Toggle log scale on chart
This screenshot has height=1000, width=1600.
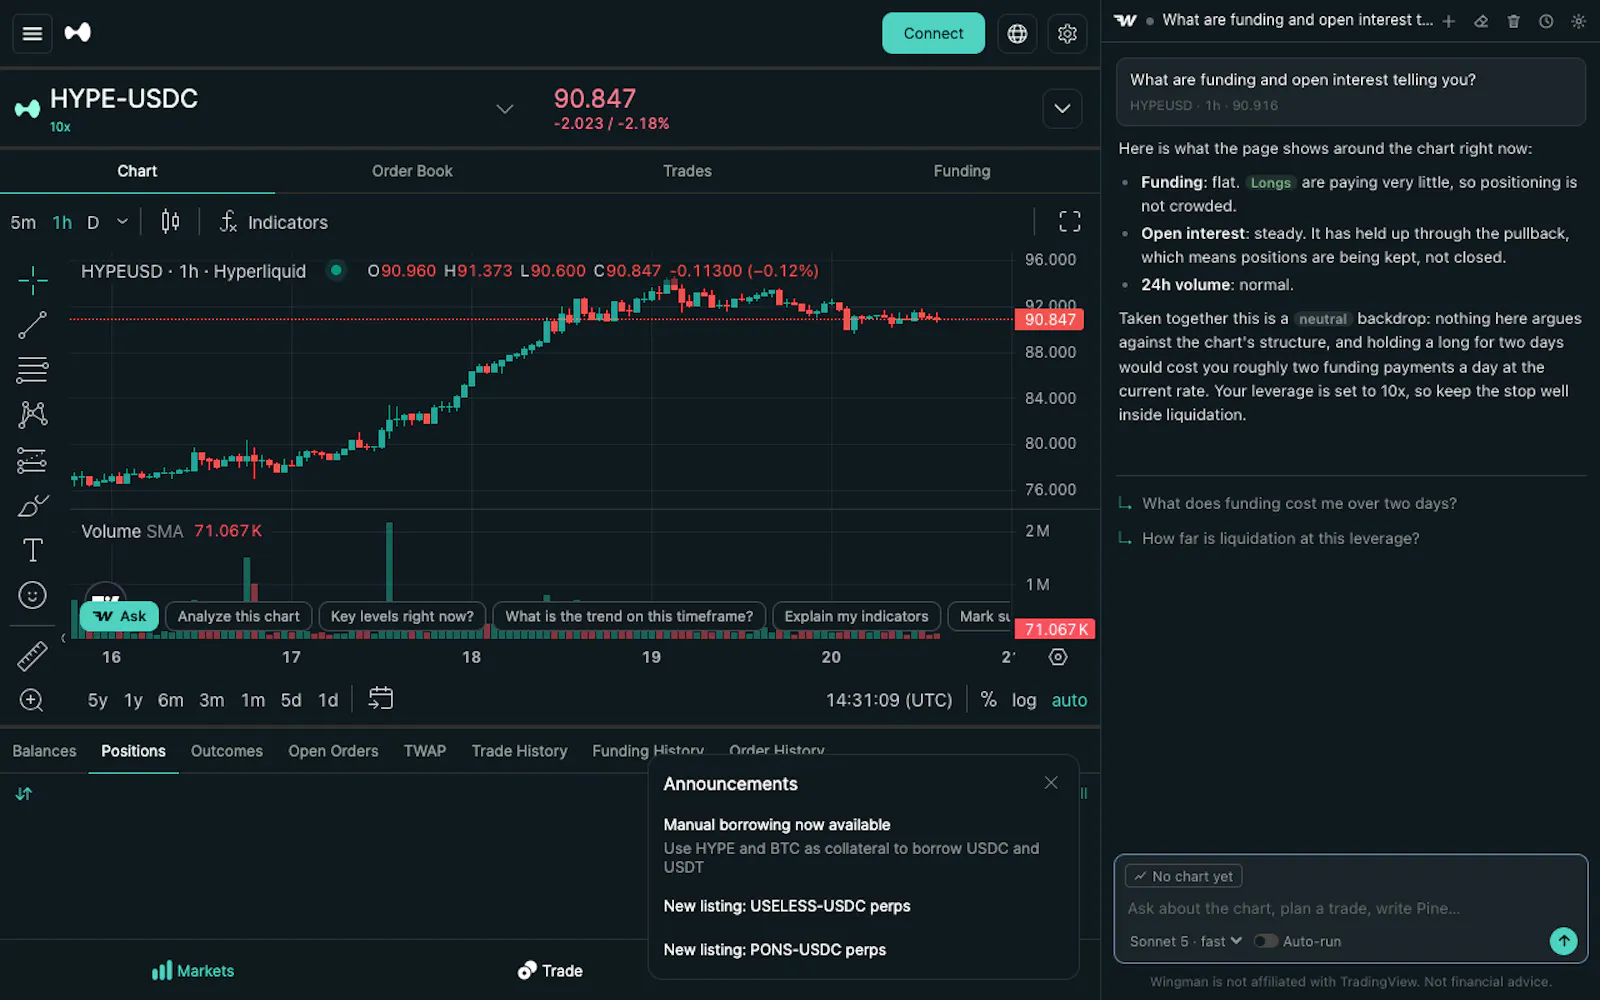[1024, 700]
